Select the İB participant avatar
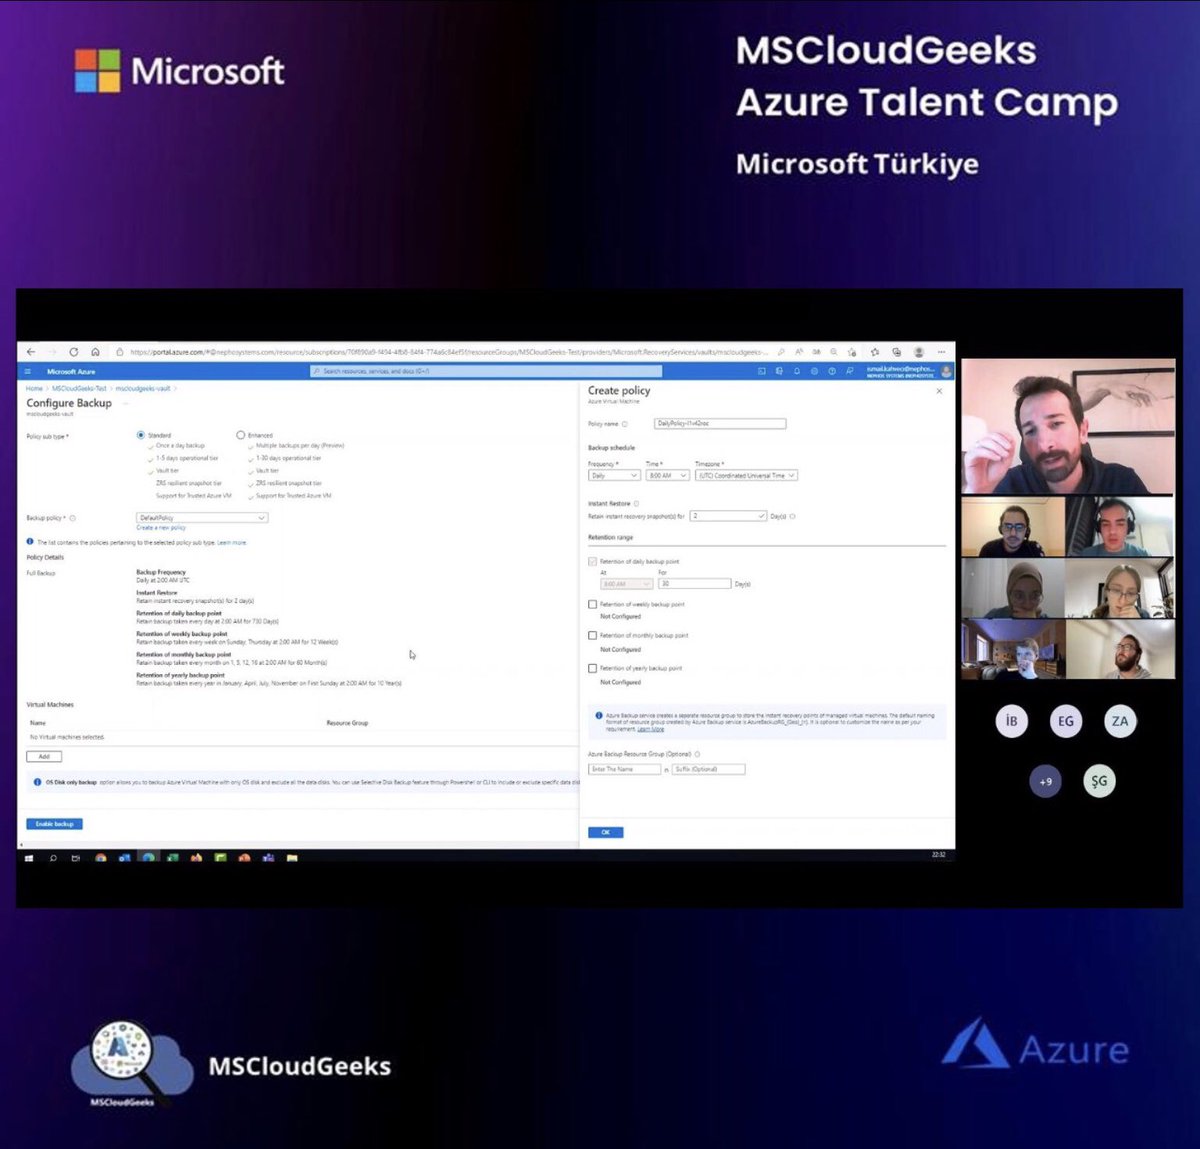1200x1149 pixels. coord(1012,721)
